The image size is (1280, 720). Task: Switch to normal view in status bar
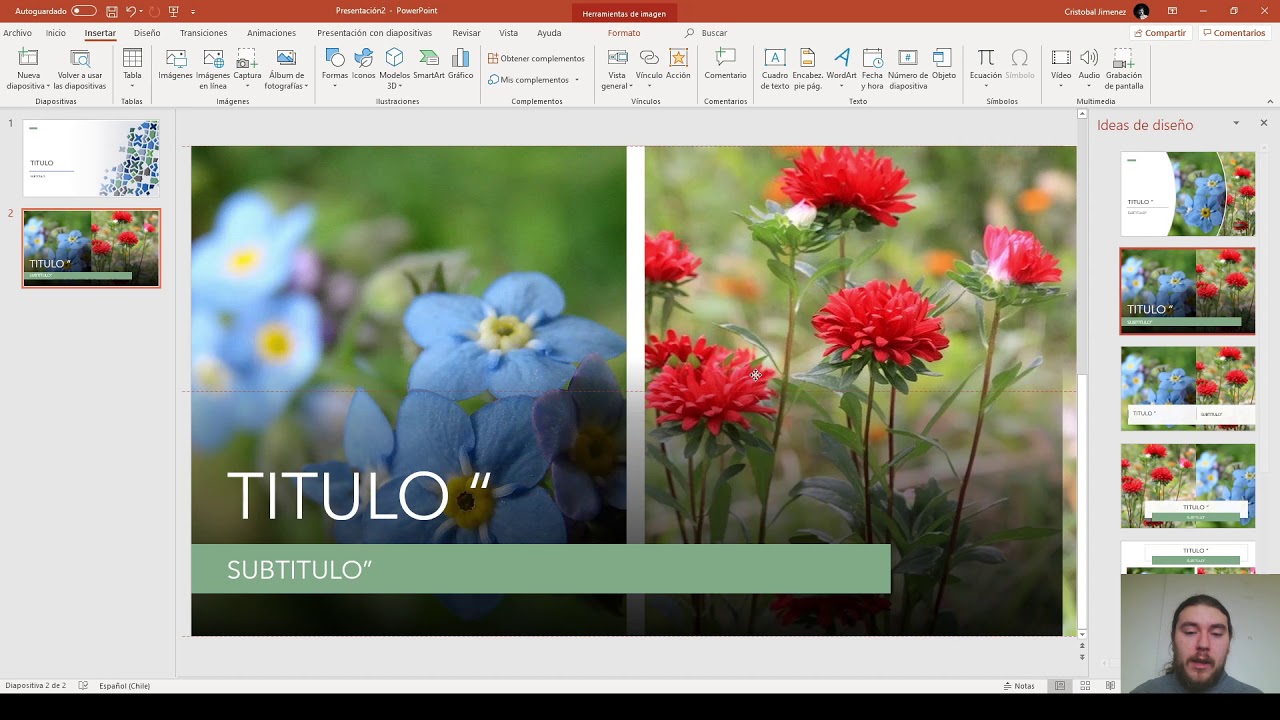[1060, 686]
